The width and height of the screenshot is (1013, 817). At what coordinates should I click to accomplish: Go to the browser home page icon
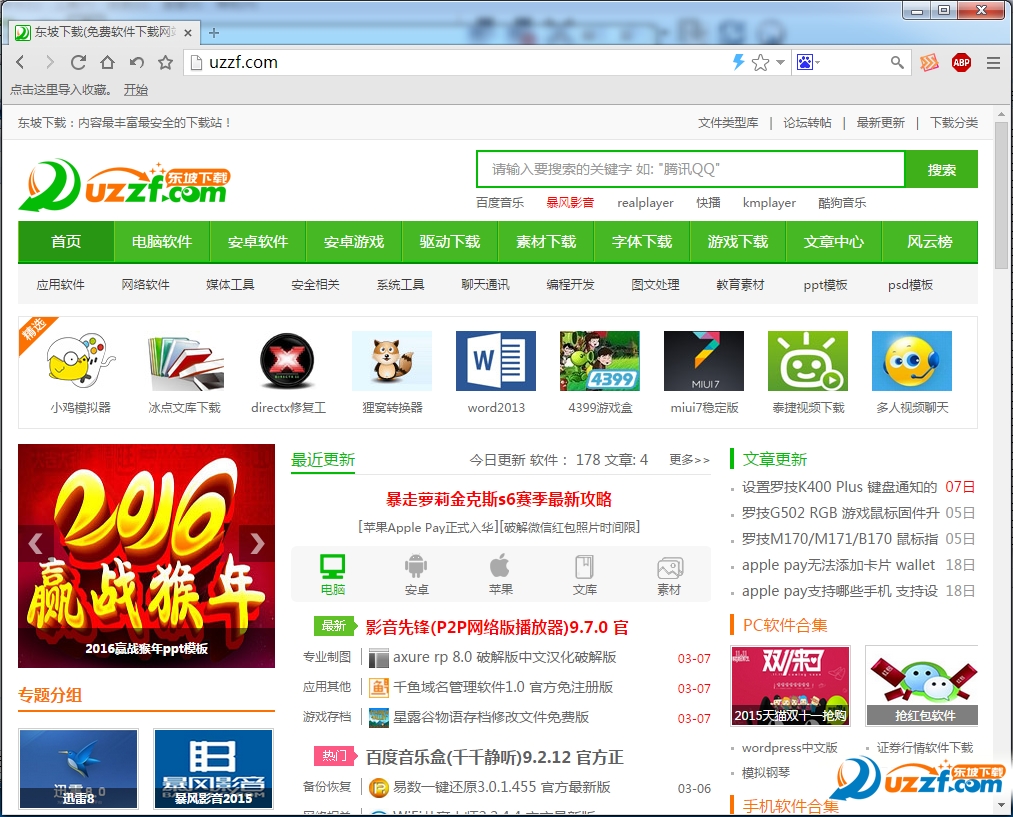107,62
